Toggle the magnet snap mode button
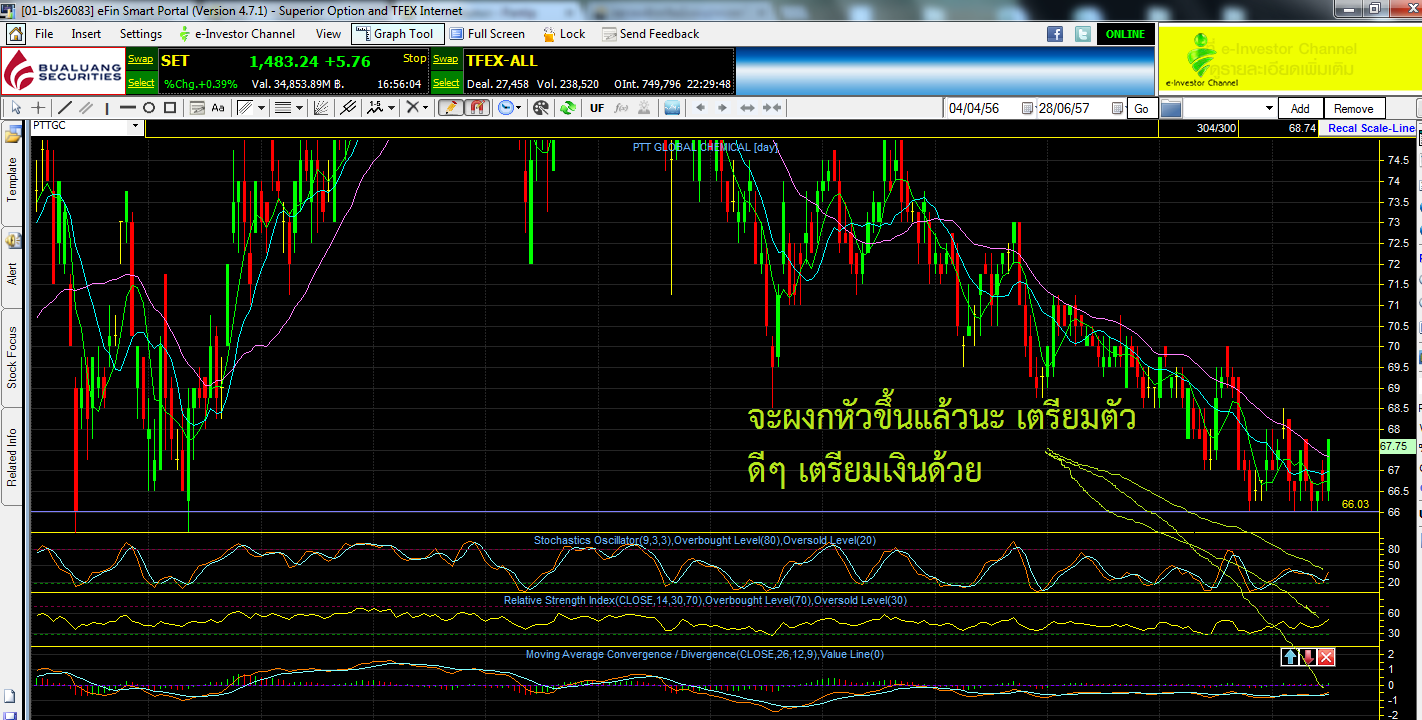 (x=477, y=108)
